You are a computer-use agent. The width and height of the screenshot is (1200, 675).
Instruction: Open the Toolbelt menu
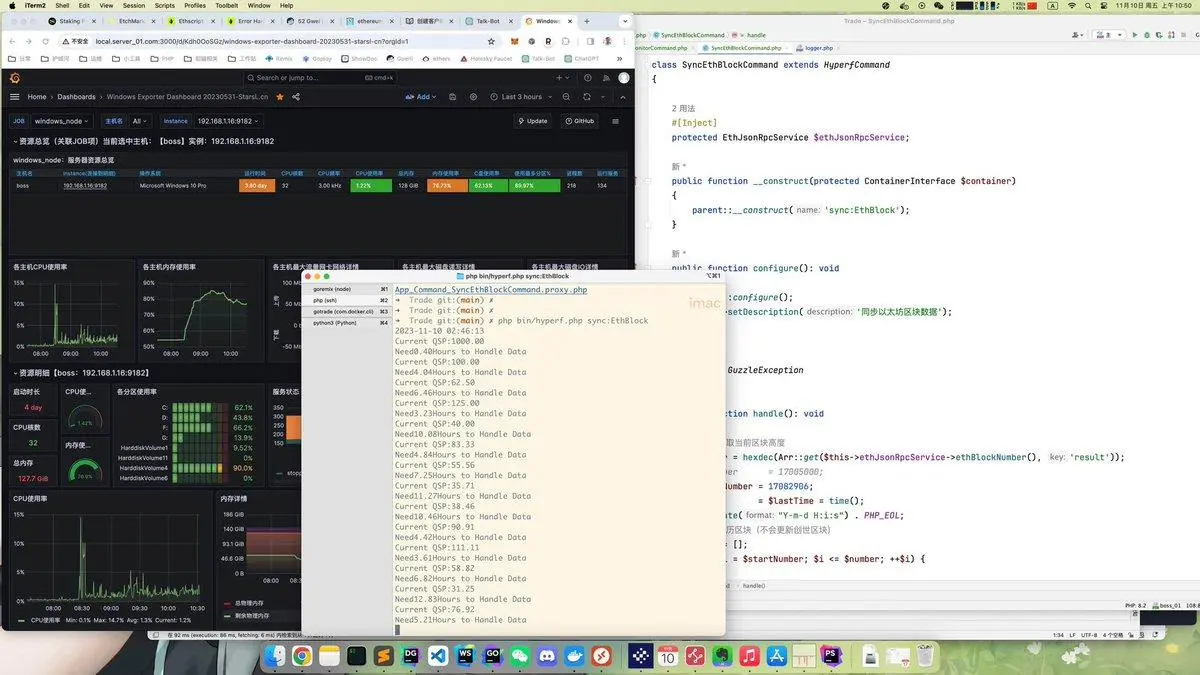[x=227, y=6]
